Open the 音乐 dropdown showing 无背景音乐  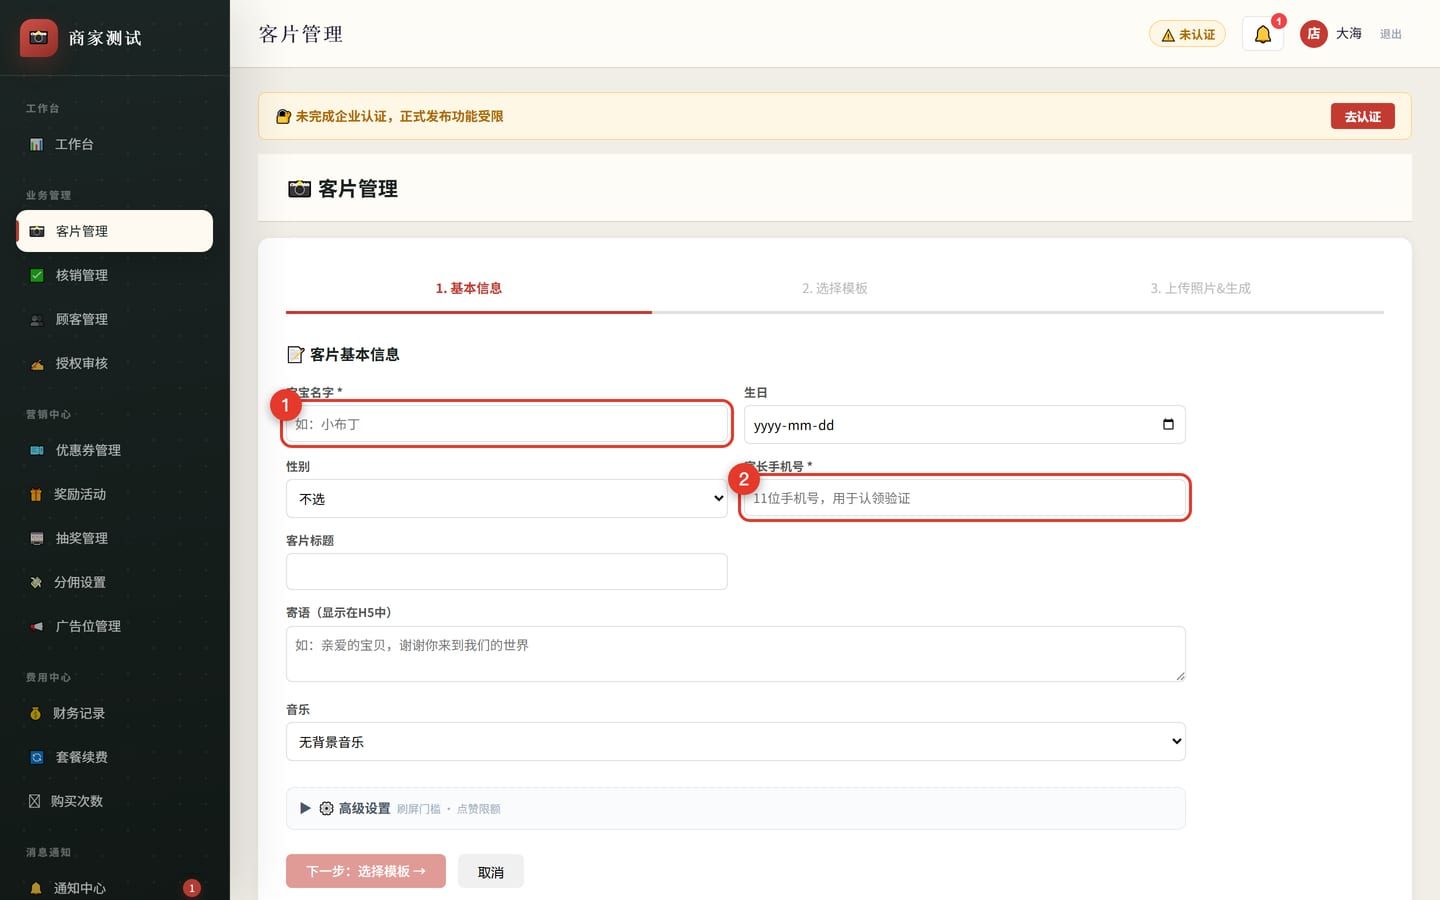[x=736, y=741]
